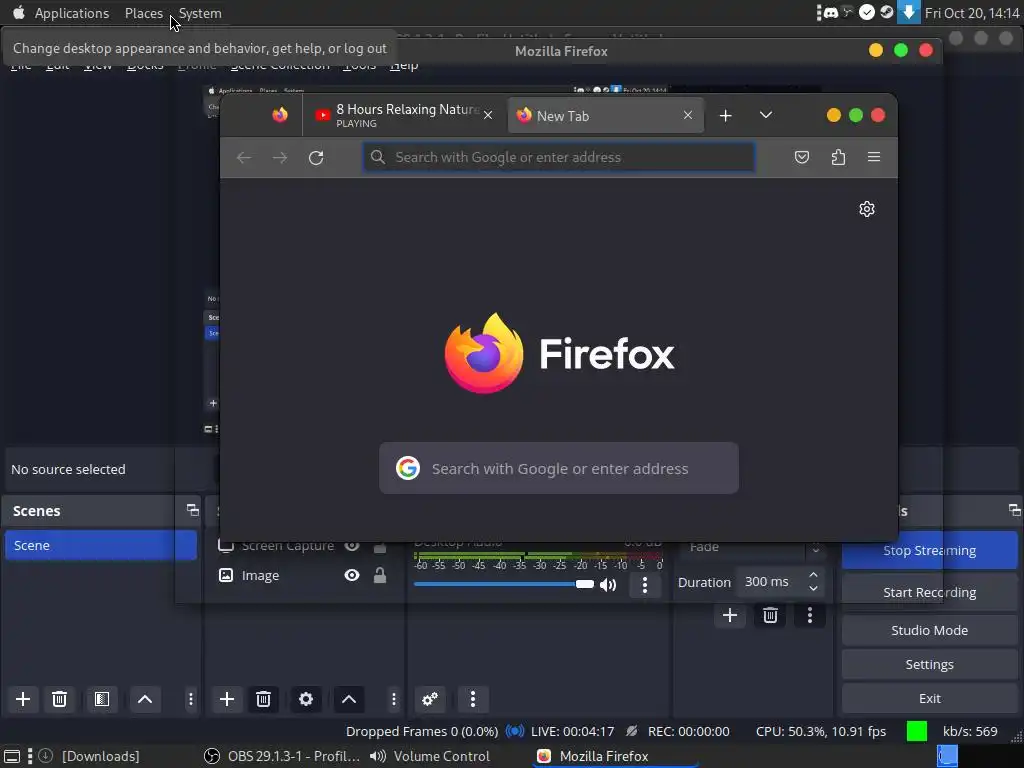Viewport: 1024px width, 768px height.
Task: Select Scene in the Scenes list
Action: click(x=101, y=545)
